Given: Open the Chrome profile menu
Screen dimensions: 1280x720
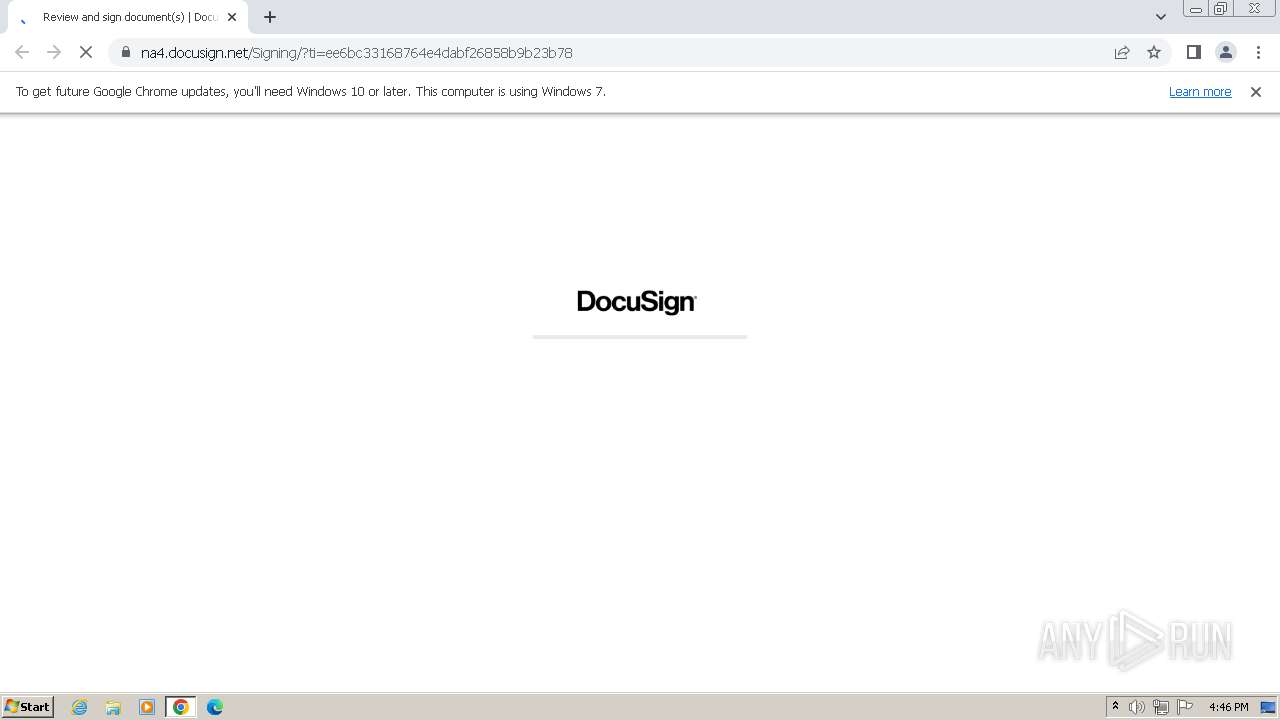Looking at the screenshot, I should (1225, 52).
